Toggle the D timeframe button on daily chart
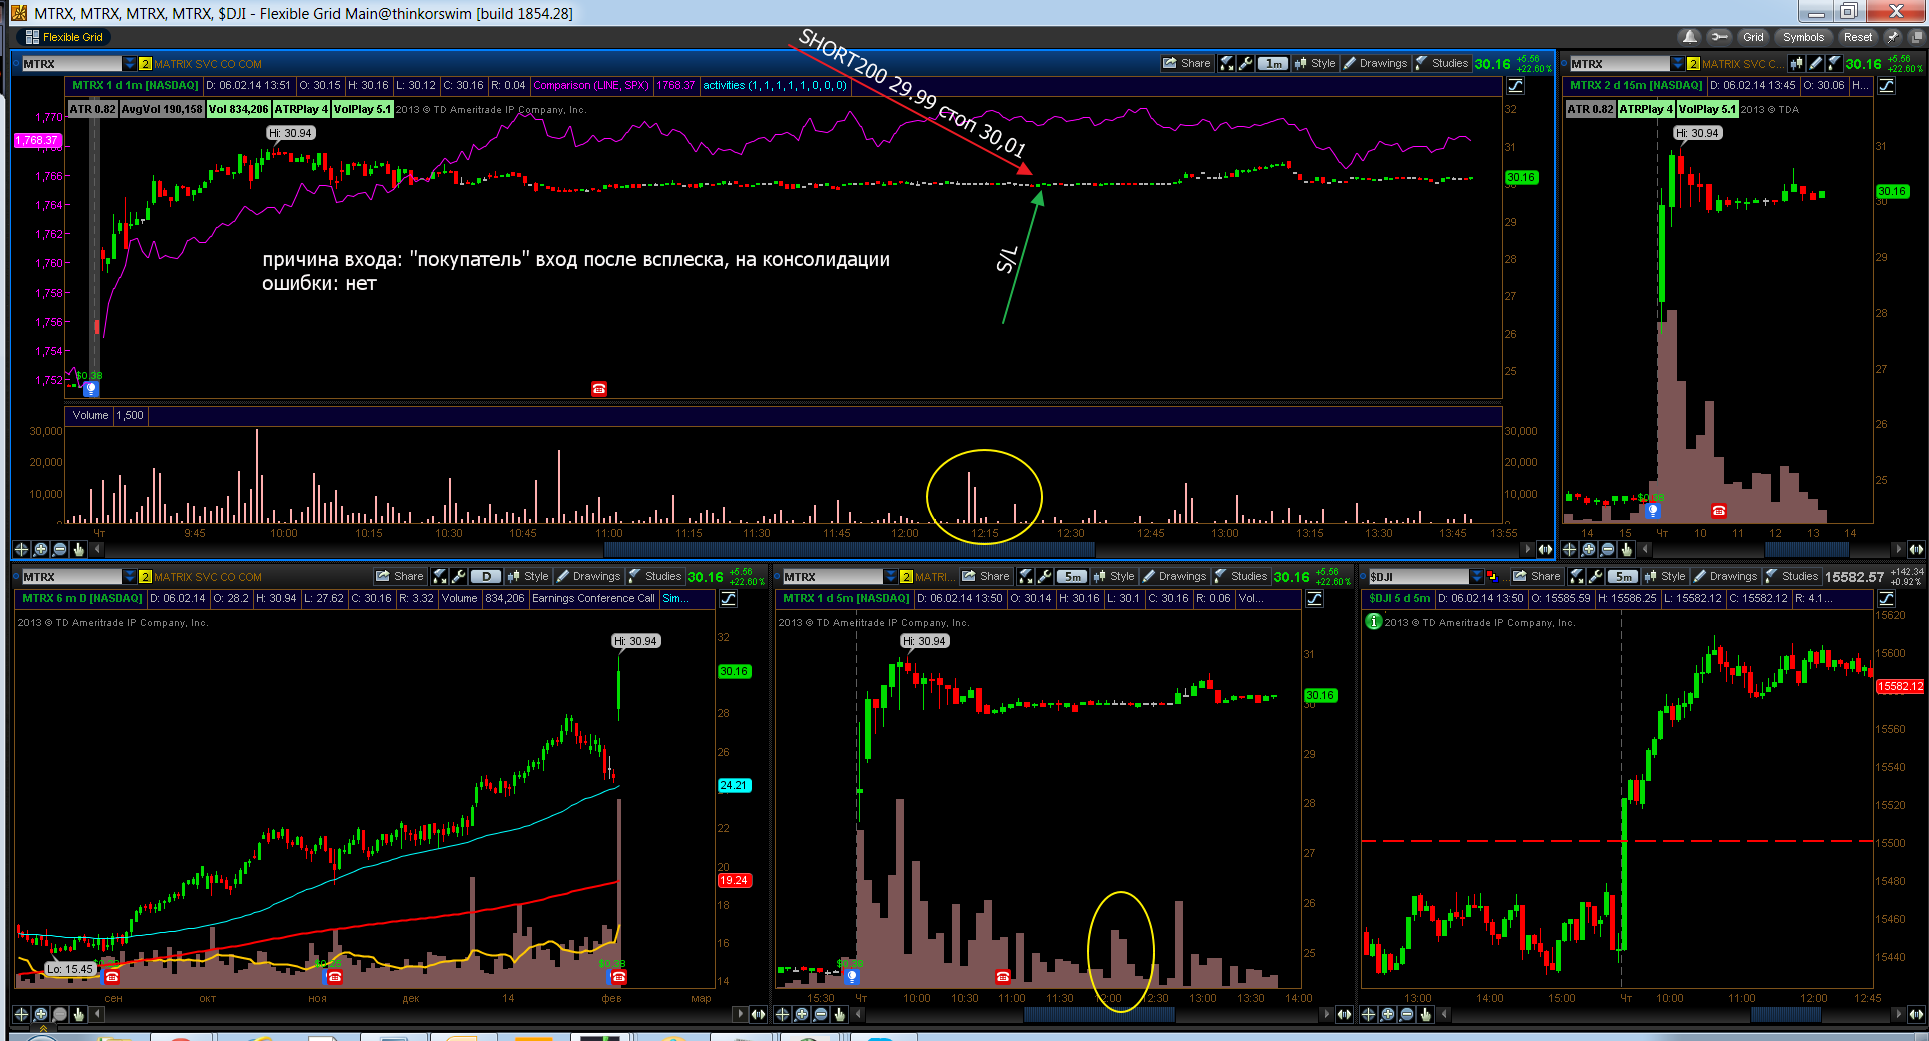This screenshot has width=1929, height=1041. point(486,576)
